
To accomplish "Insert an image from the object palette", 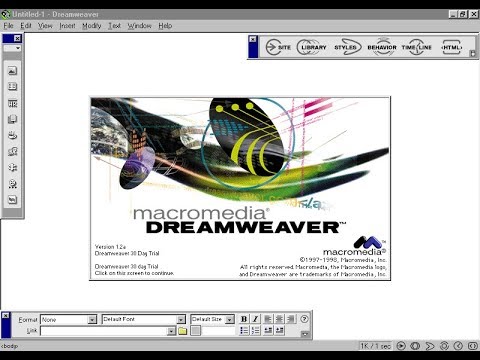I will pos(12,71).
